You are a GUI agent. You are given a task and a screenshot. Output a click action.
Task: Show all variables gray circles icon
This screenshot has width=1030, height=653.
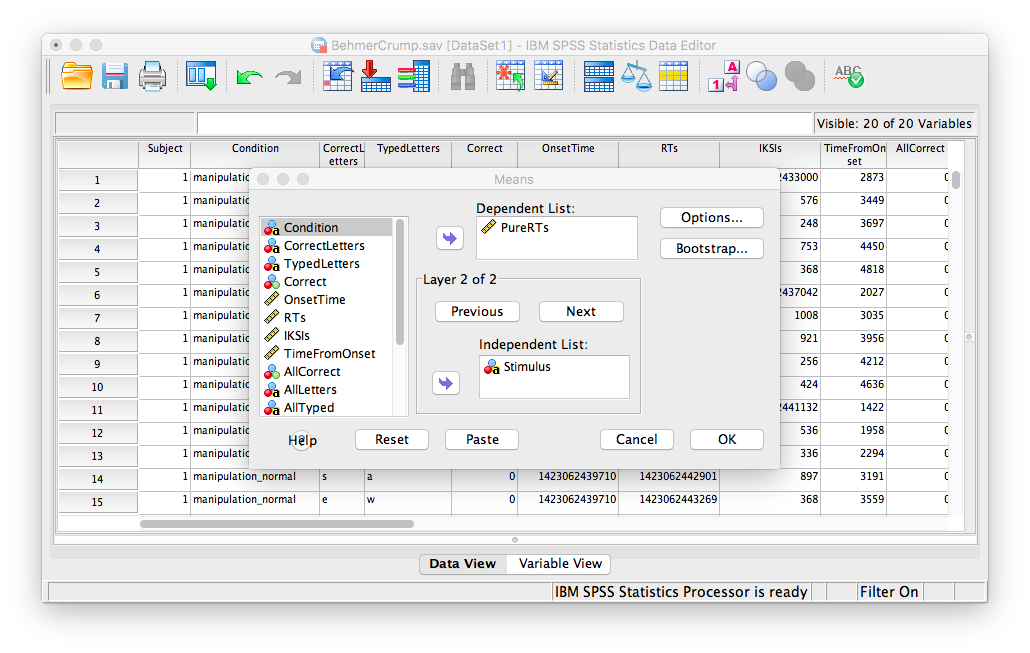[799, 76]
